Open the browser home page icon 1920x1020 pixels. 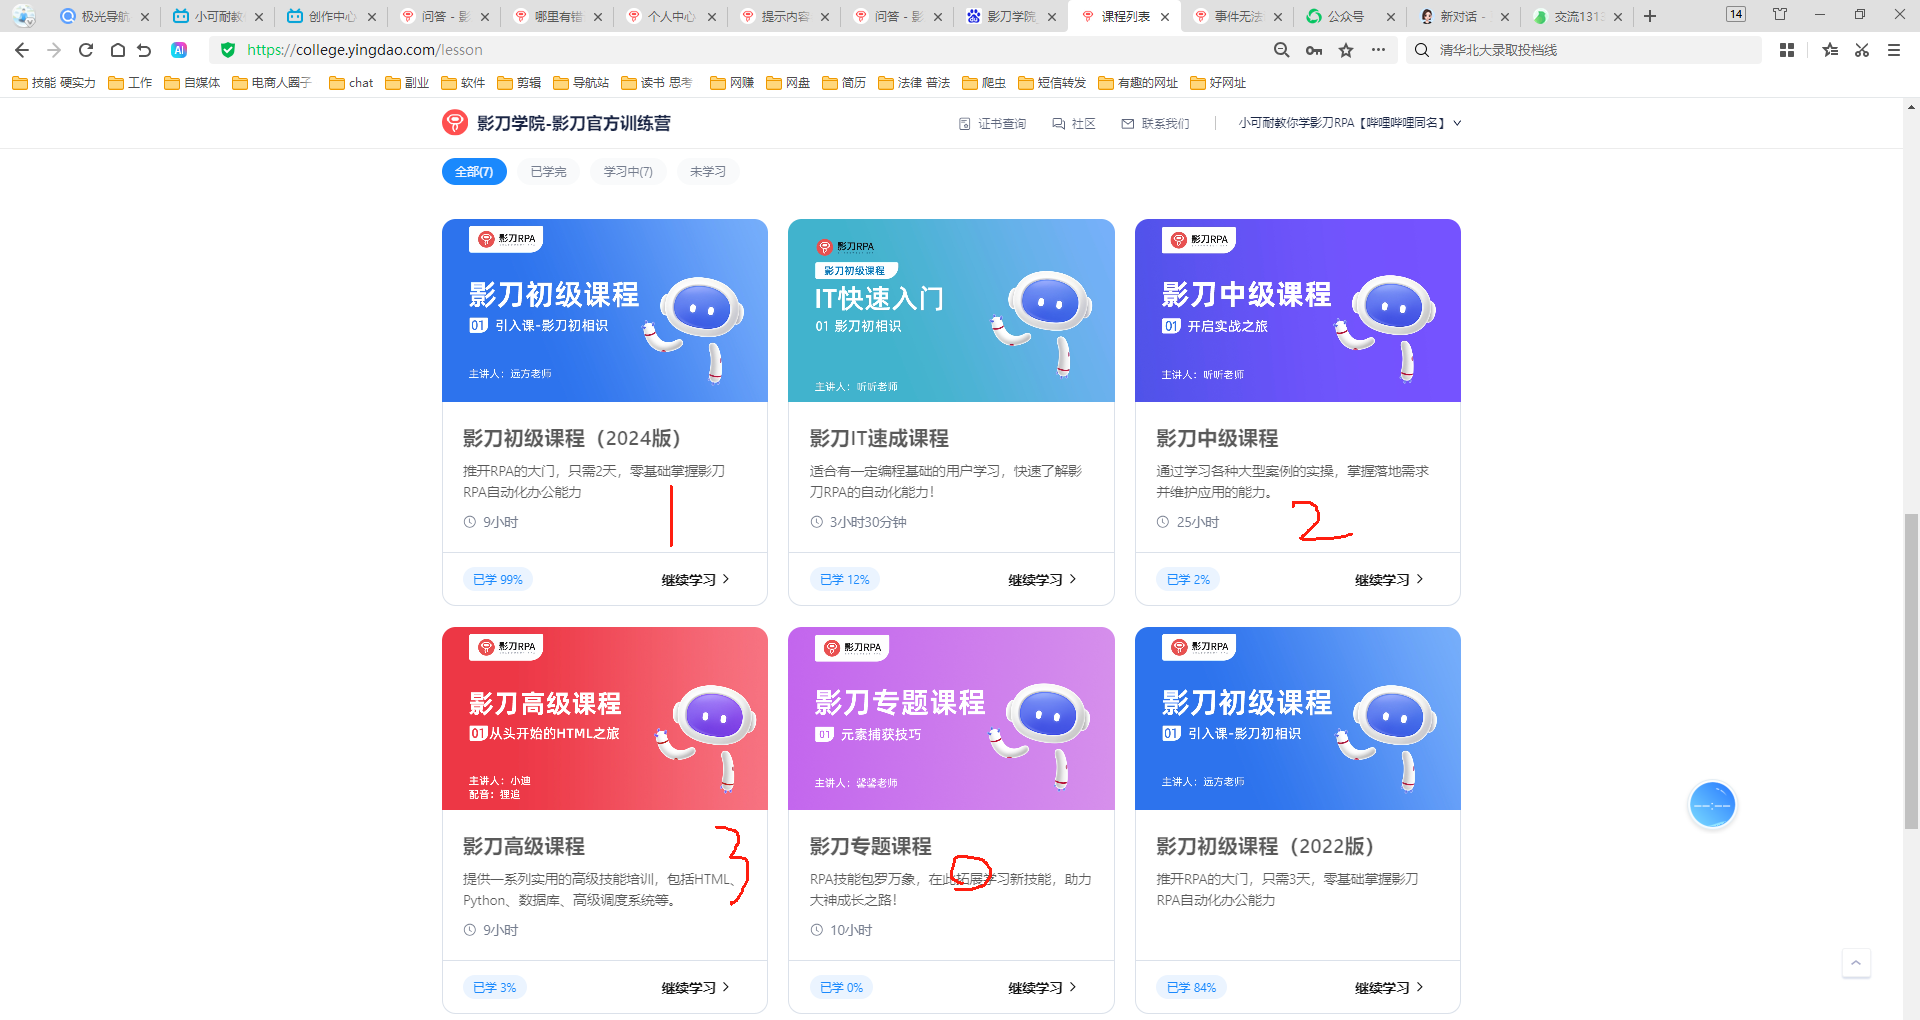[117, 50]
